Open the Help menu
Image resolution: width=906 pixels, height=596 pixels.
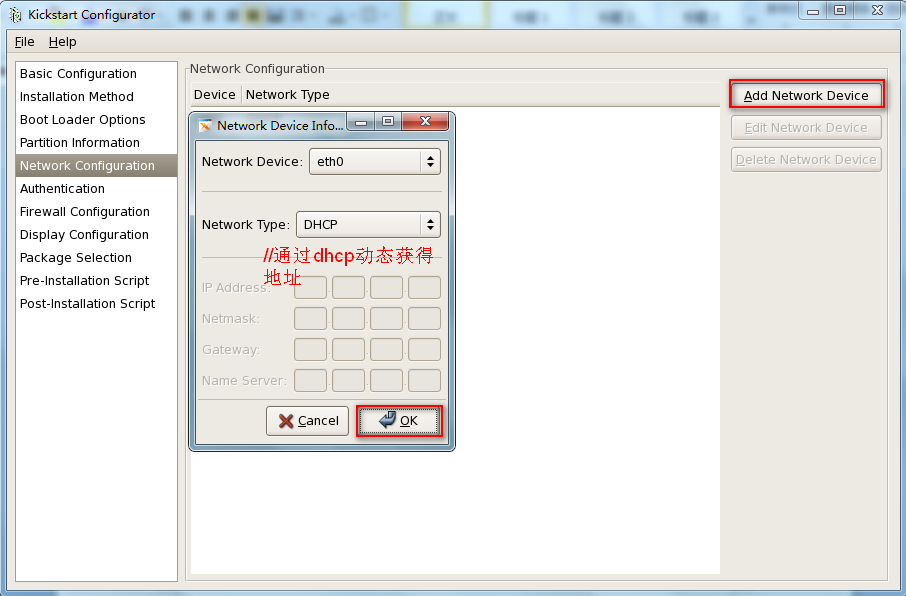(62, 42)
